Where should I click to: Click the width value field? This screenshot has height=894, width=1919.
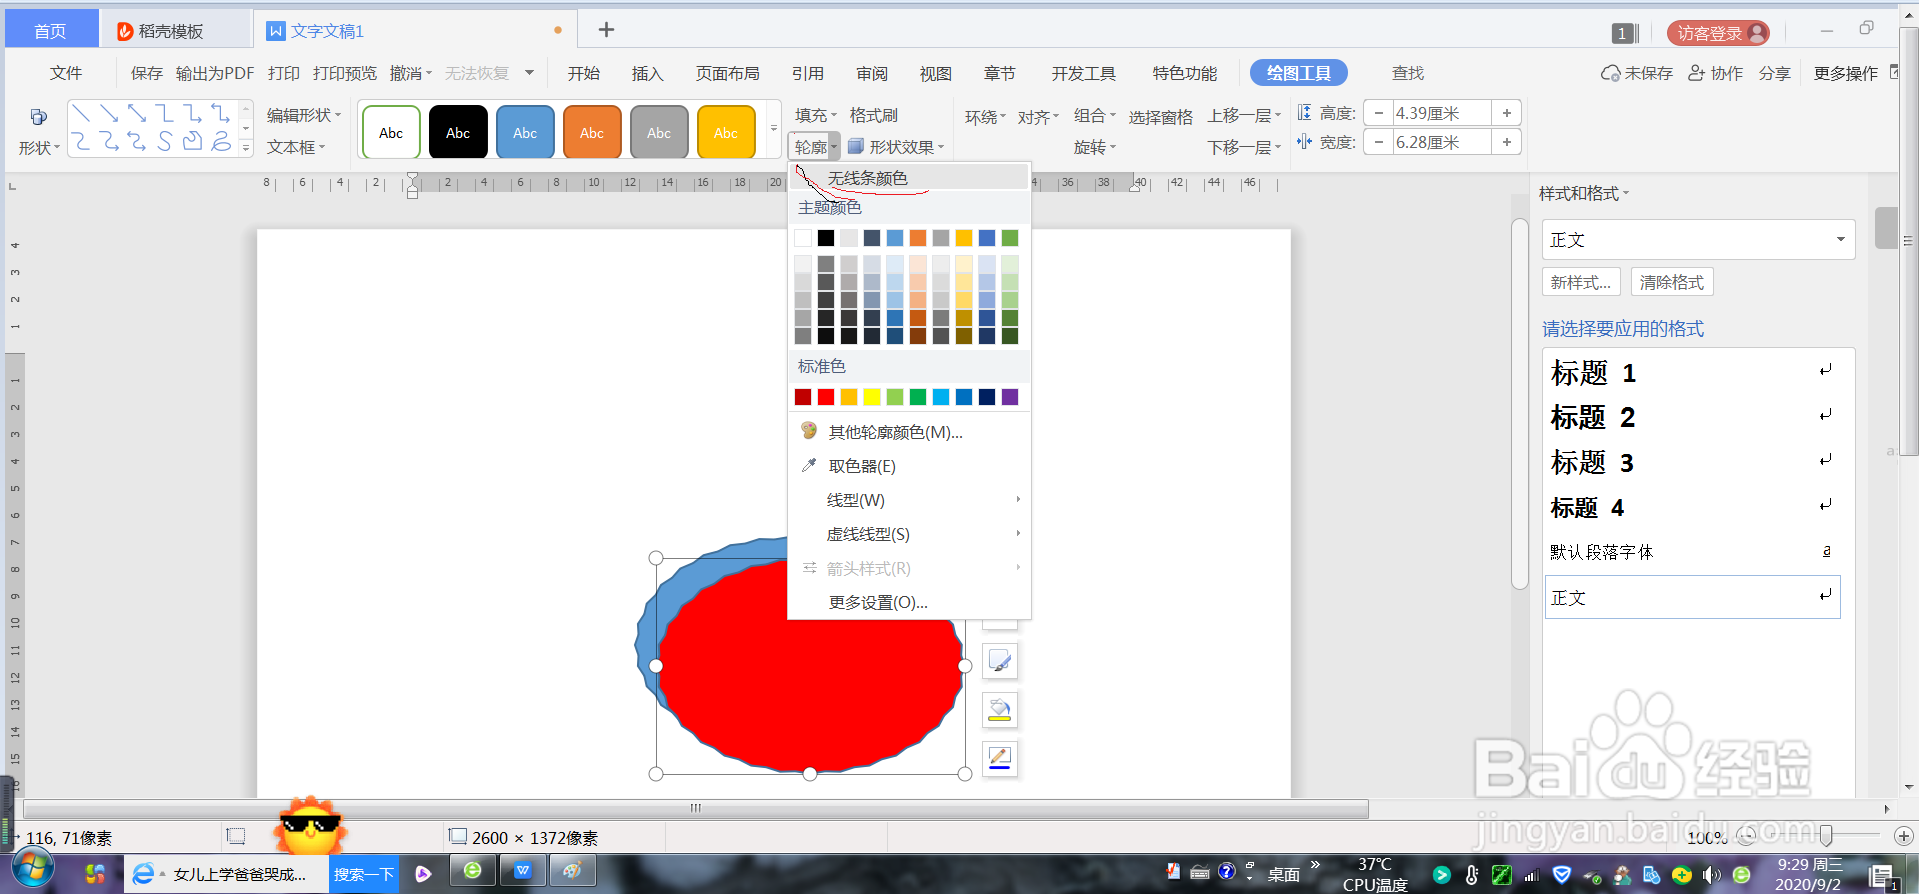tap(1442, 142)
